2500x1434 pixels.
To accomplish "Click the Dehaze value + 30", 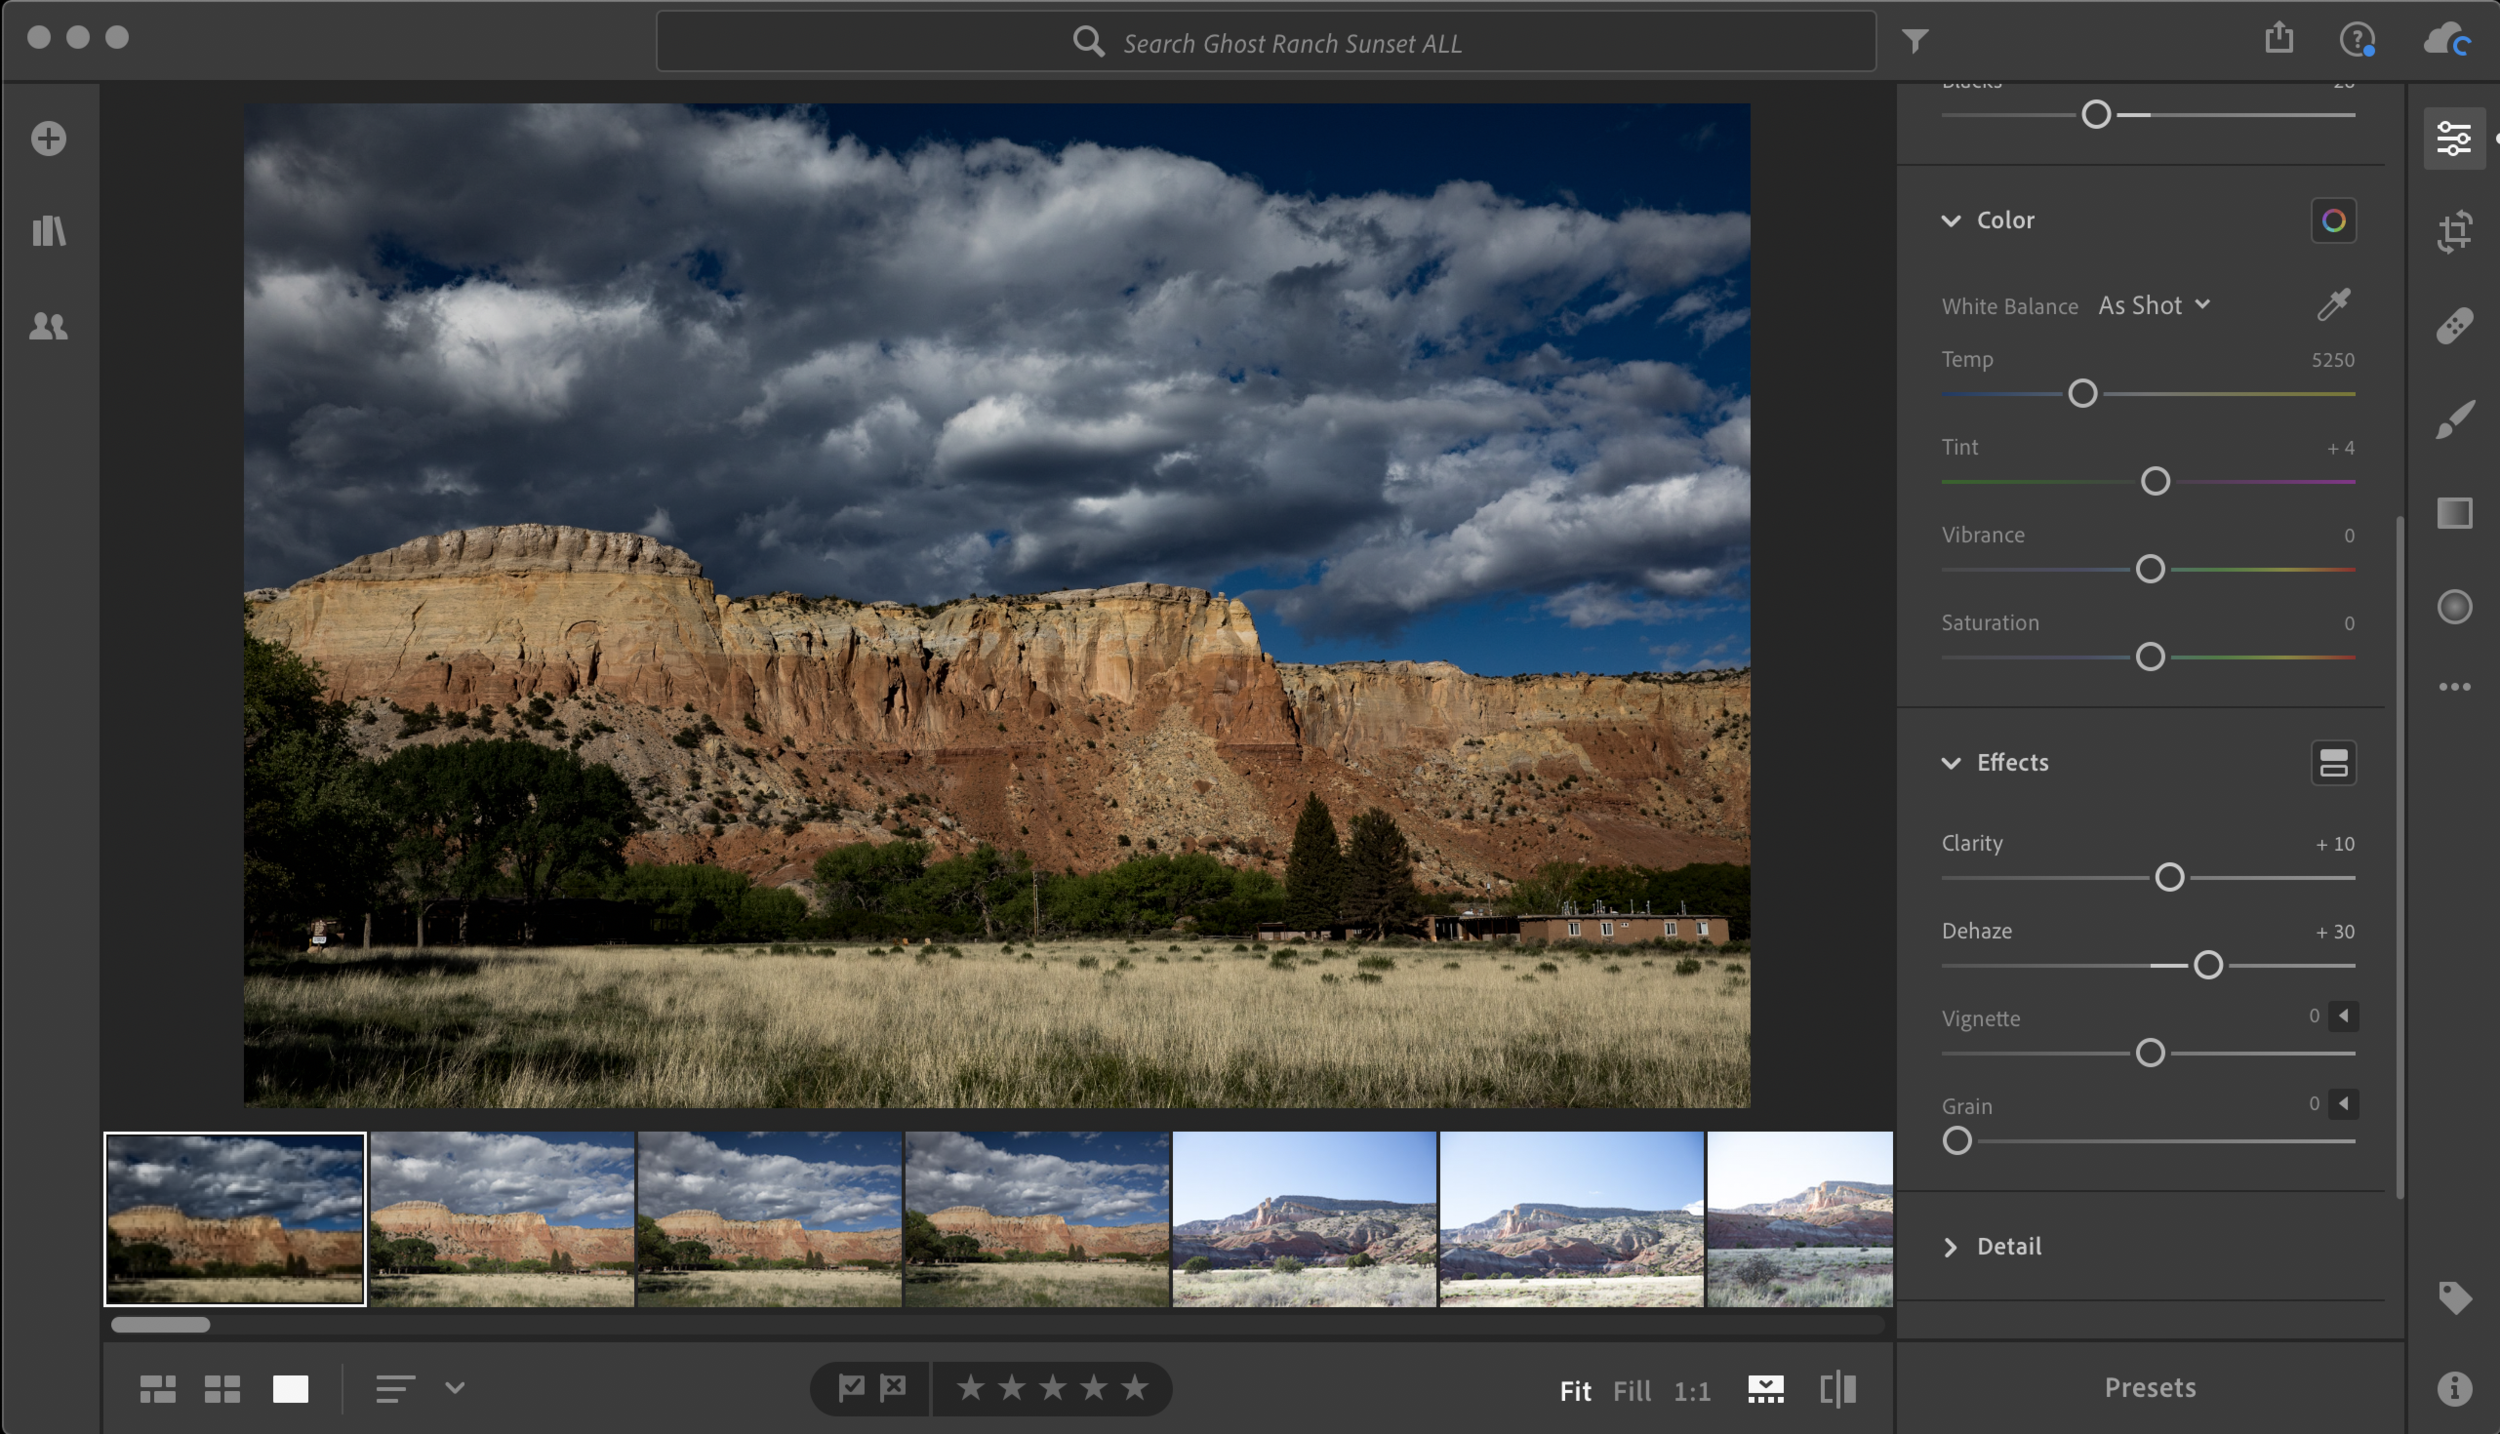I will (2335, 932).
